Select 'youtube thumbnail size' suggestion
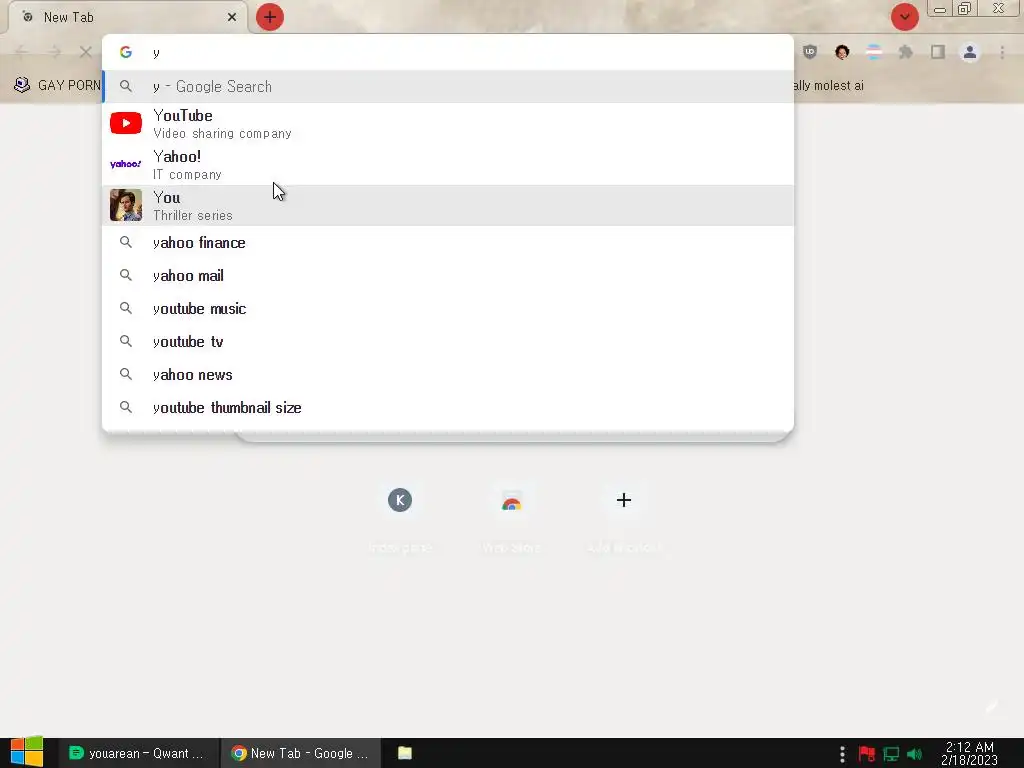The width and height of the screenshot is (1024, 768). coord(448,408)
